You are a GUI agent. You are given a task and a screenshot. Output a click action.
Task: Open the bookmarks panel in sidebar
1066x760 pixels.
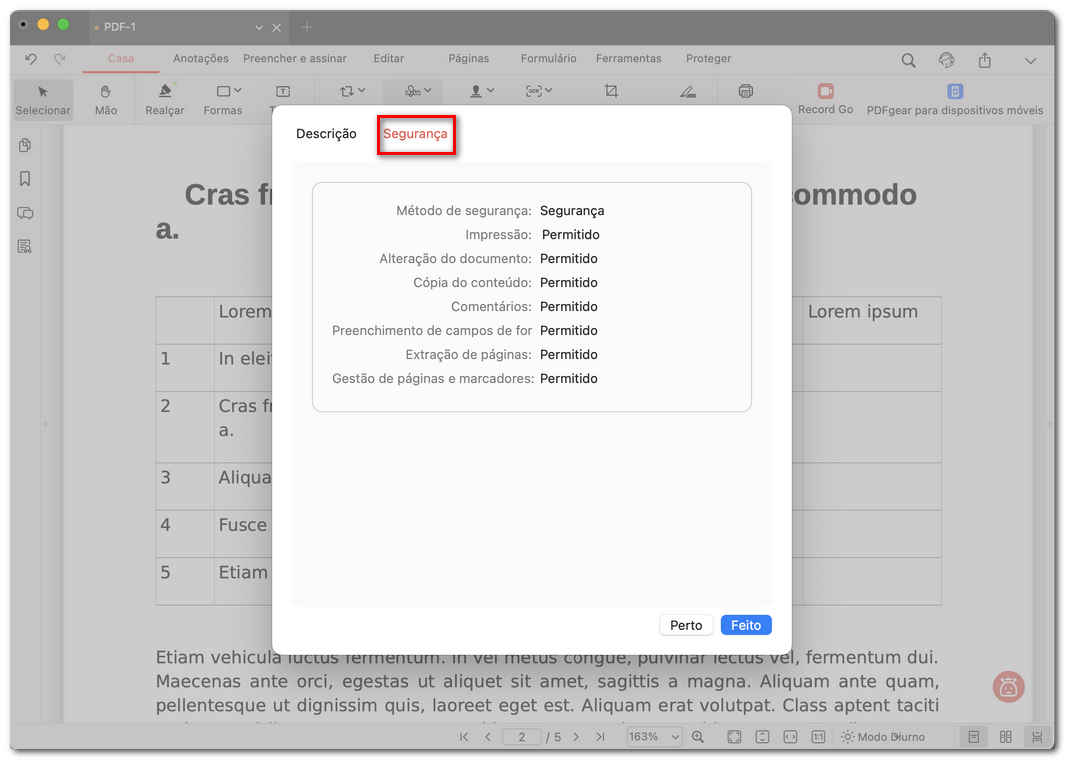(22, 179)
